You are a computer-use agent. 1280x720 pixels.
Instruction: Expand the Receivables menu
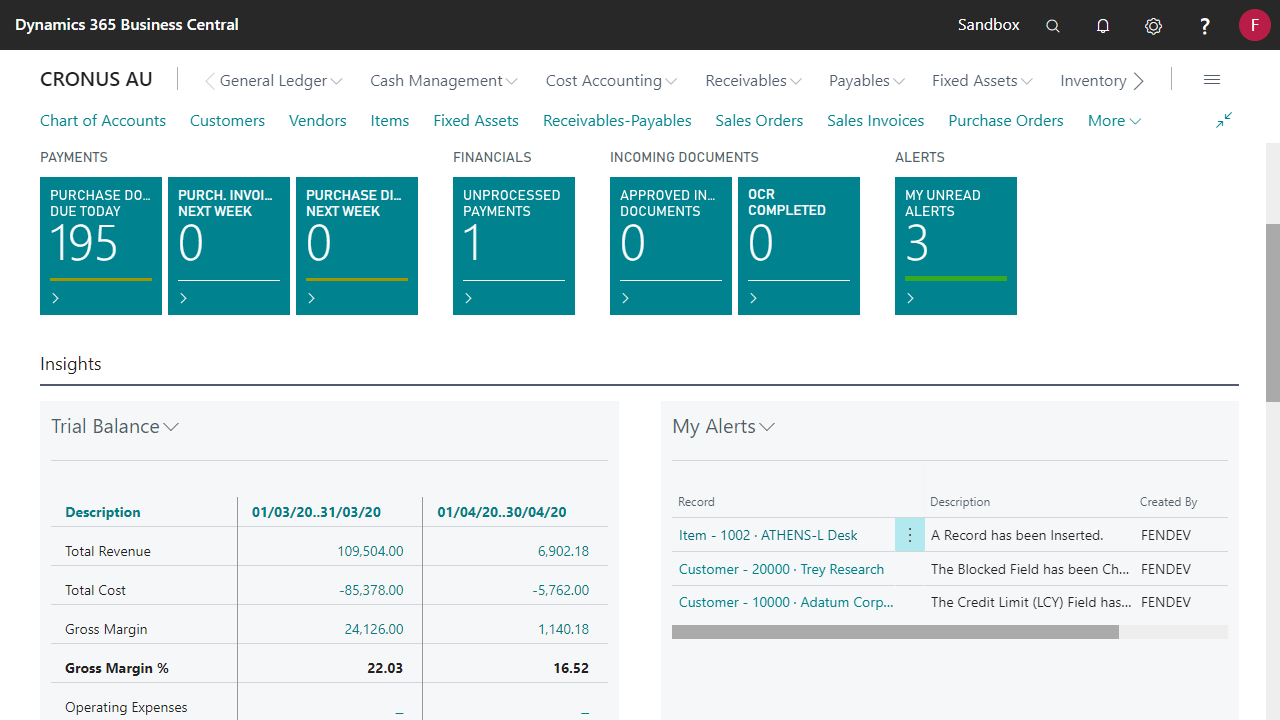point(753,81)
